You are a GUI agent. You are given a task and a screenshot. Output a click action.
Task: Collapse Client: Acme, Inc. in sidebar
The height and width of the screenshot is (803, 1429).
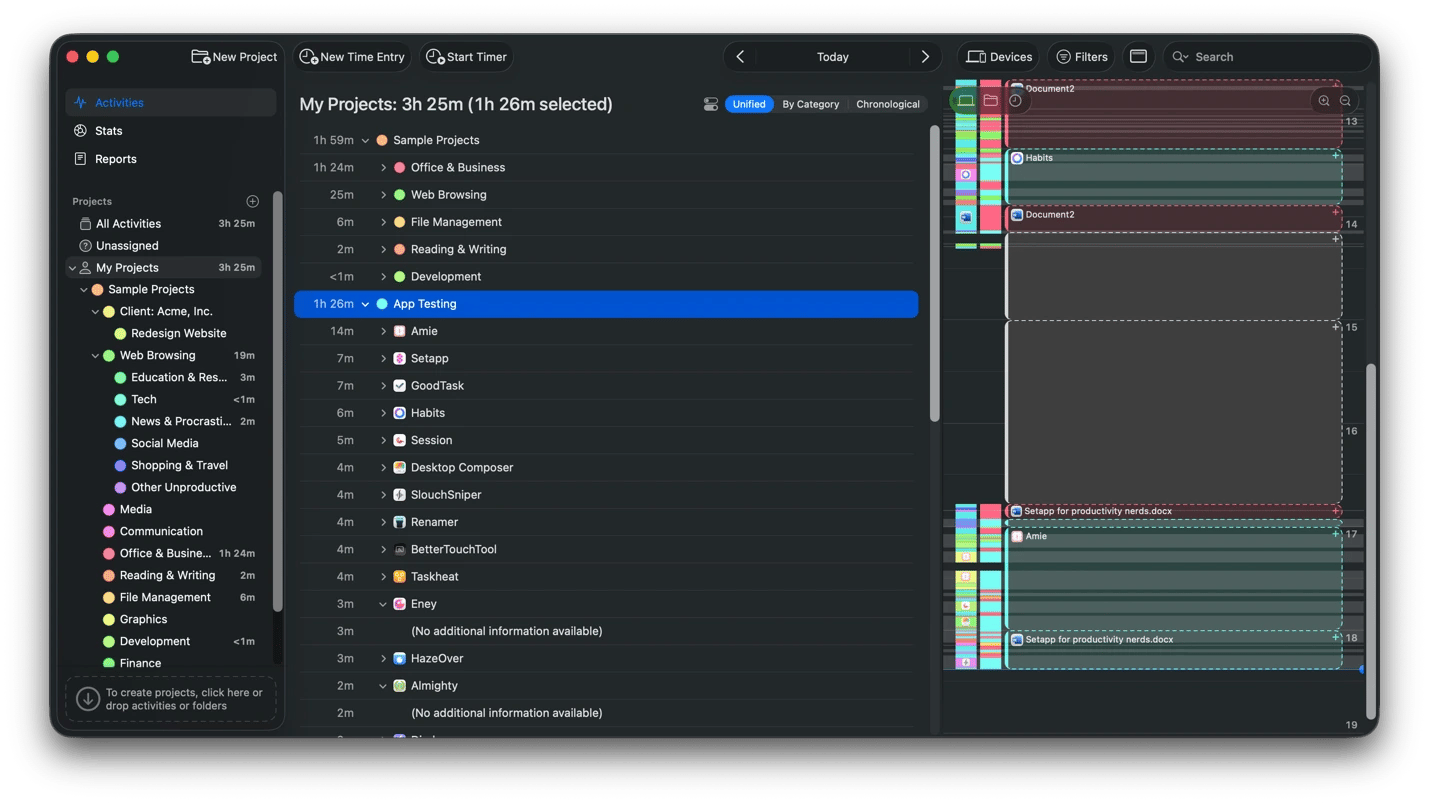point(95,312)
